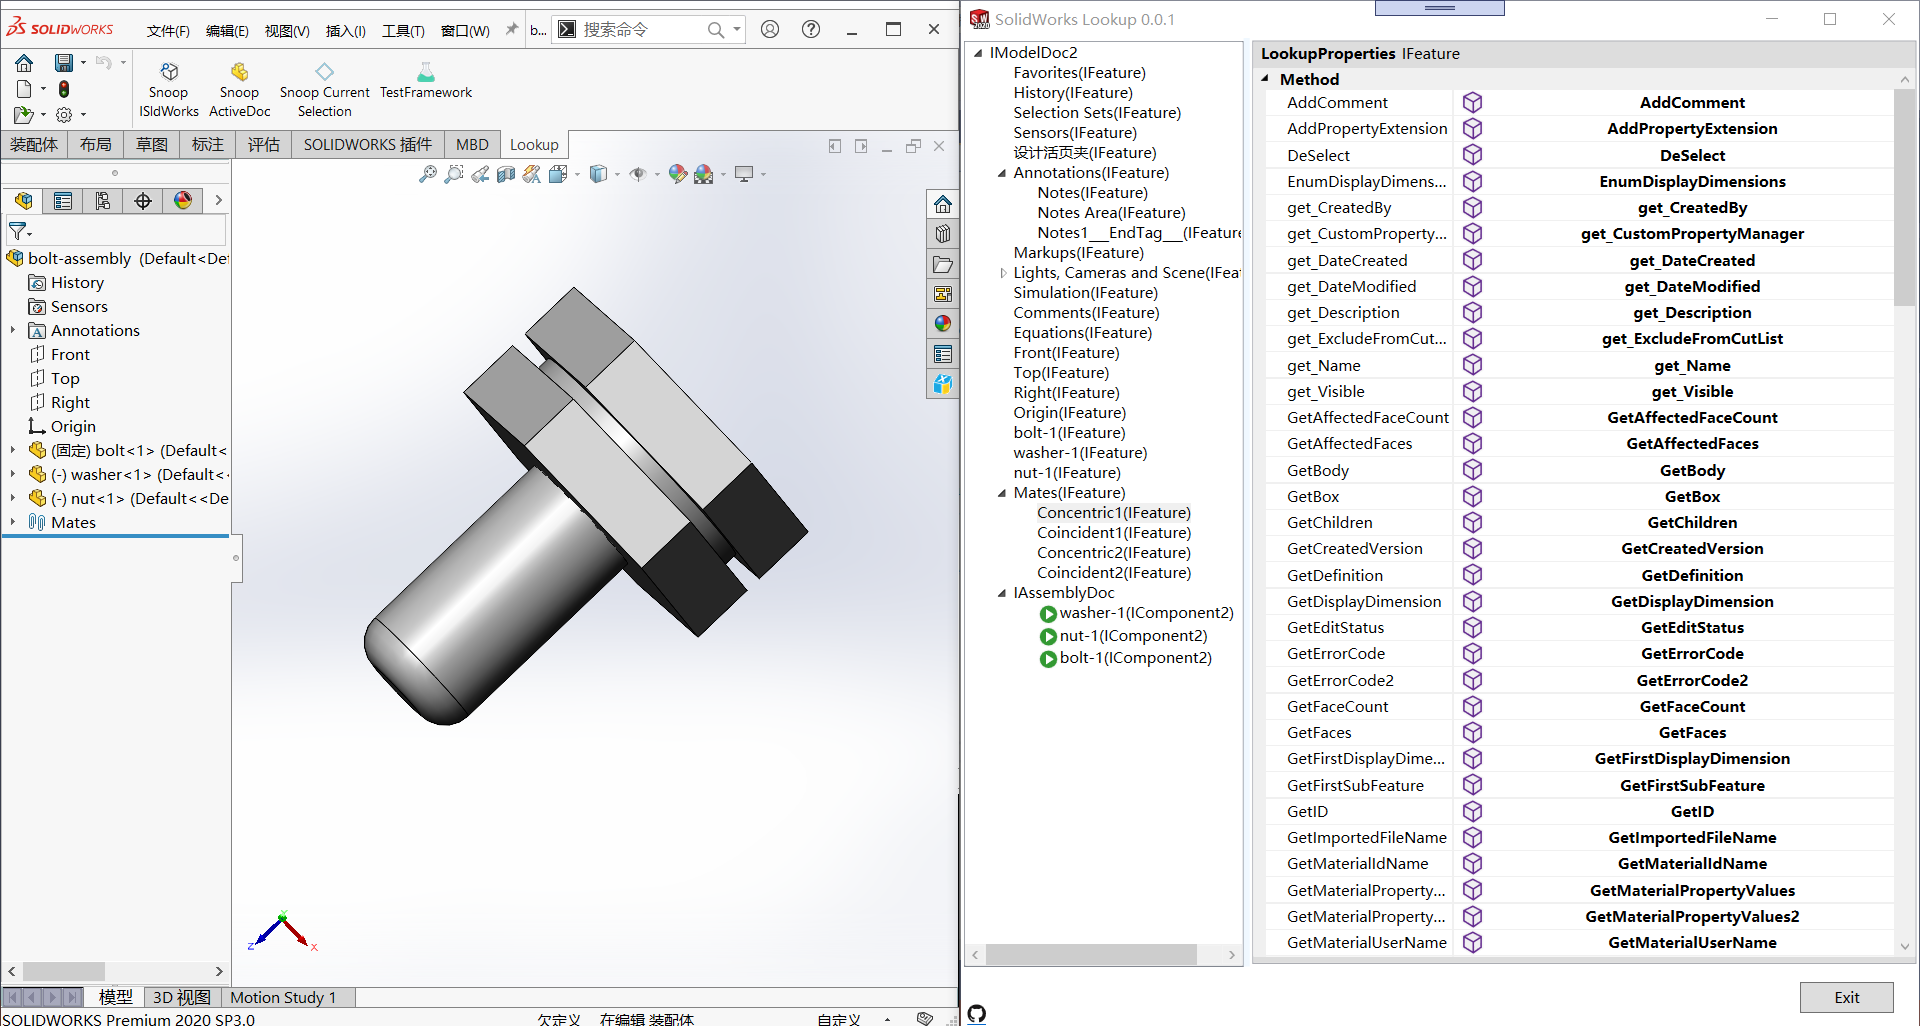Click the New document icon
This screenshot has height=1026, width=1920.
pyautogui.click(x=24, y=89)
